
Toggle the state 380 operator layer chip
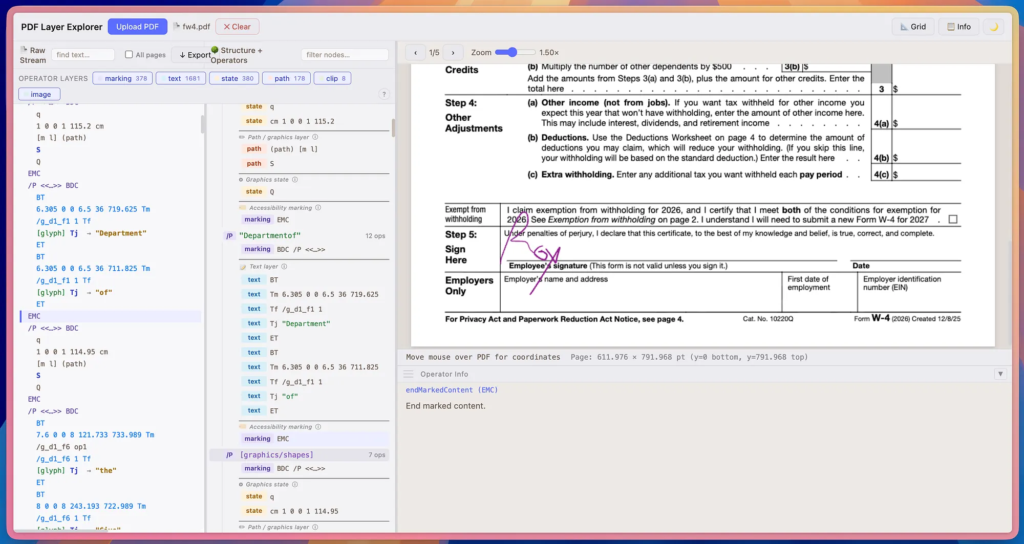(234, 78)
